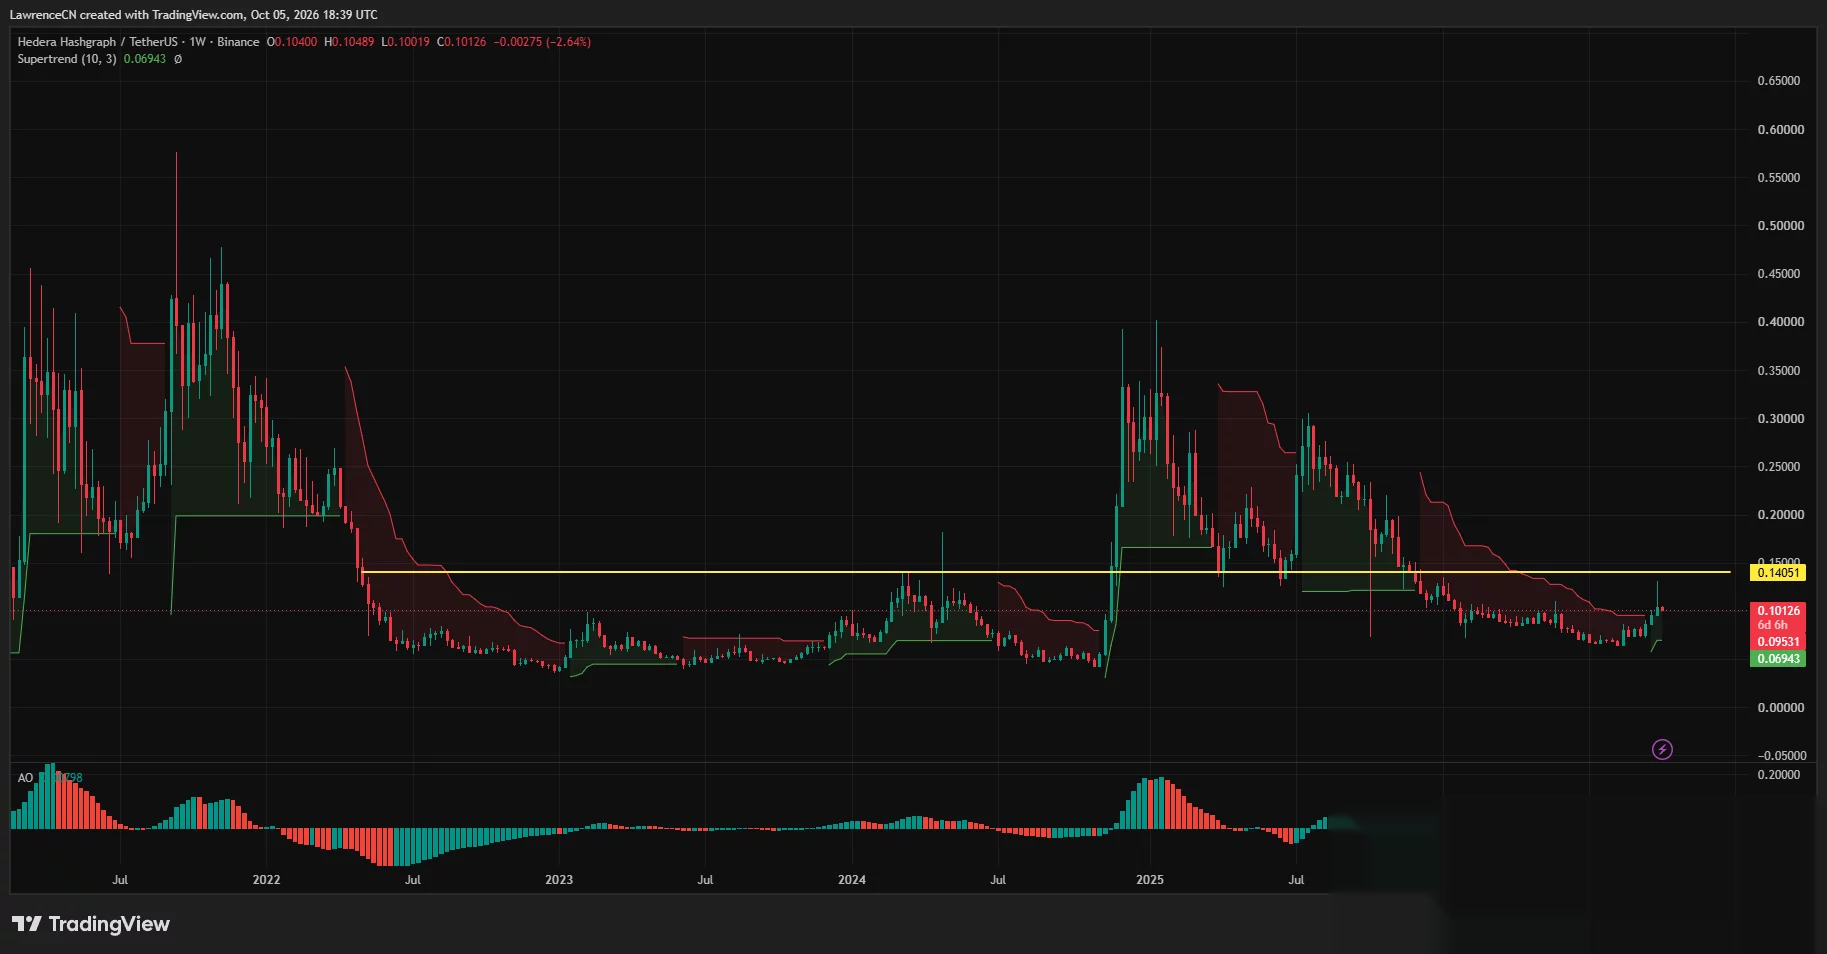Viewport: 1827px width, 954px height.
Task: Click the change value −0.00275 (−2.64%)
Action: click(542, 42)
